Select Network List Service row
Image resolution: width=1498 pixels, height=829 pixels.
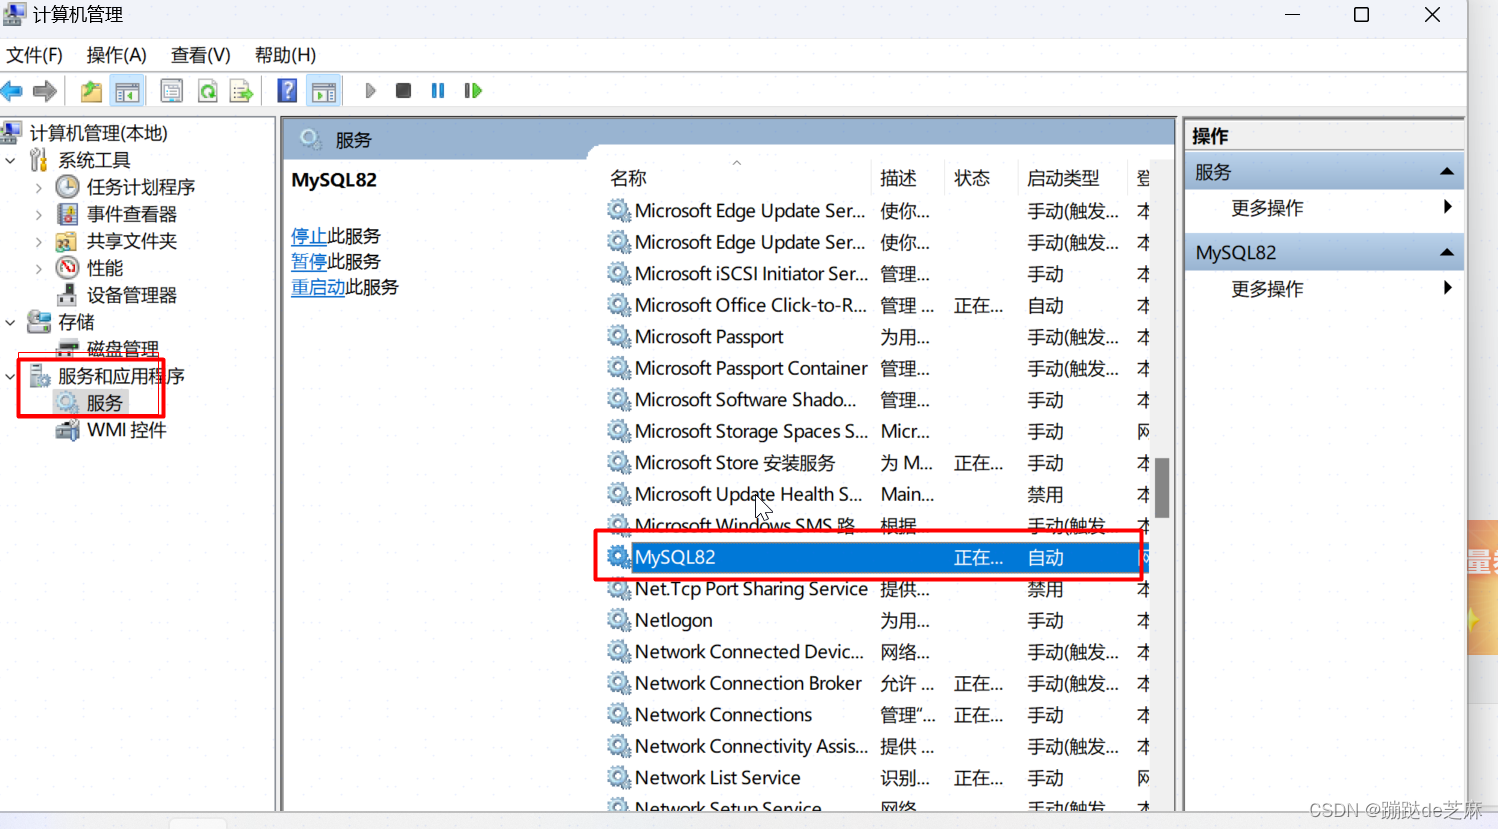pos(877,778)
